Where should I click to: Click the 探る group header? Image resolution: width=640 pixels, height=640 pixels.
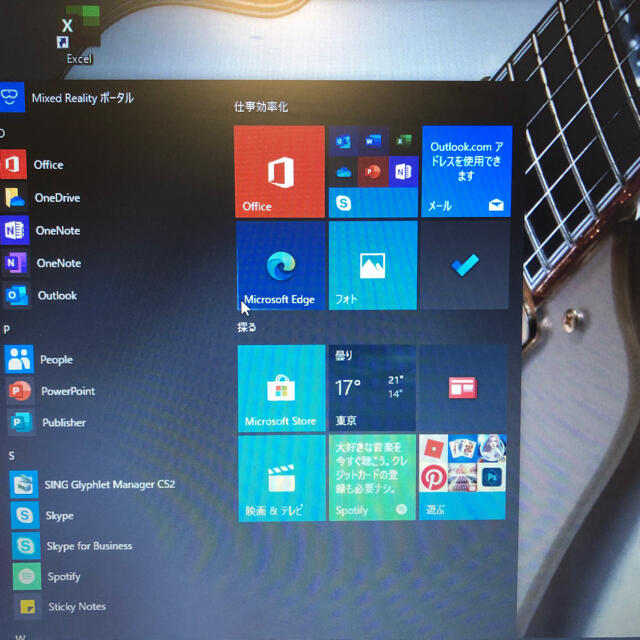pos(247,327)
